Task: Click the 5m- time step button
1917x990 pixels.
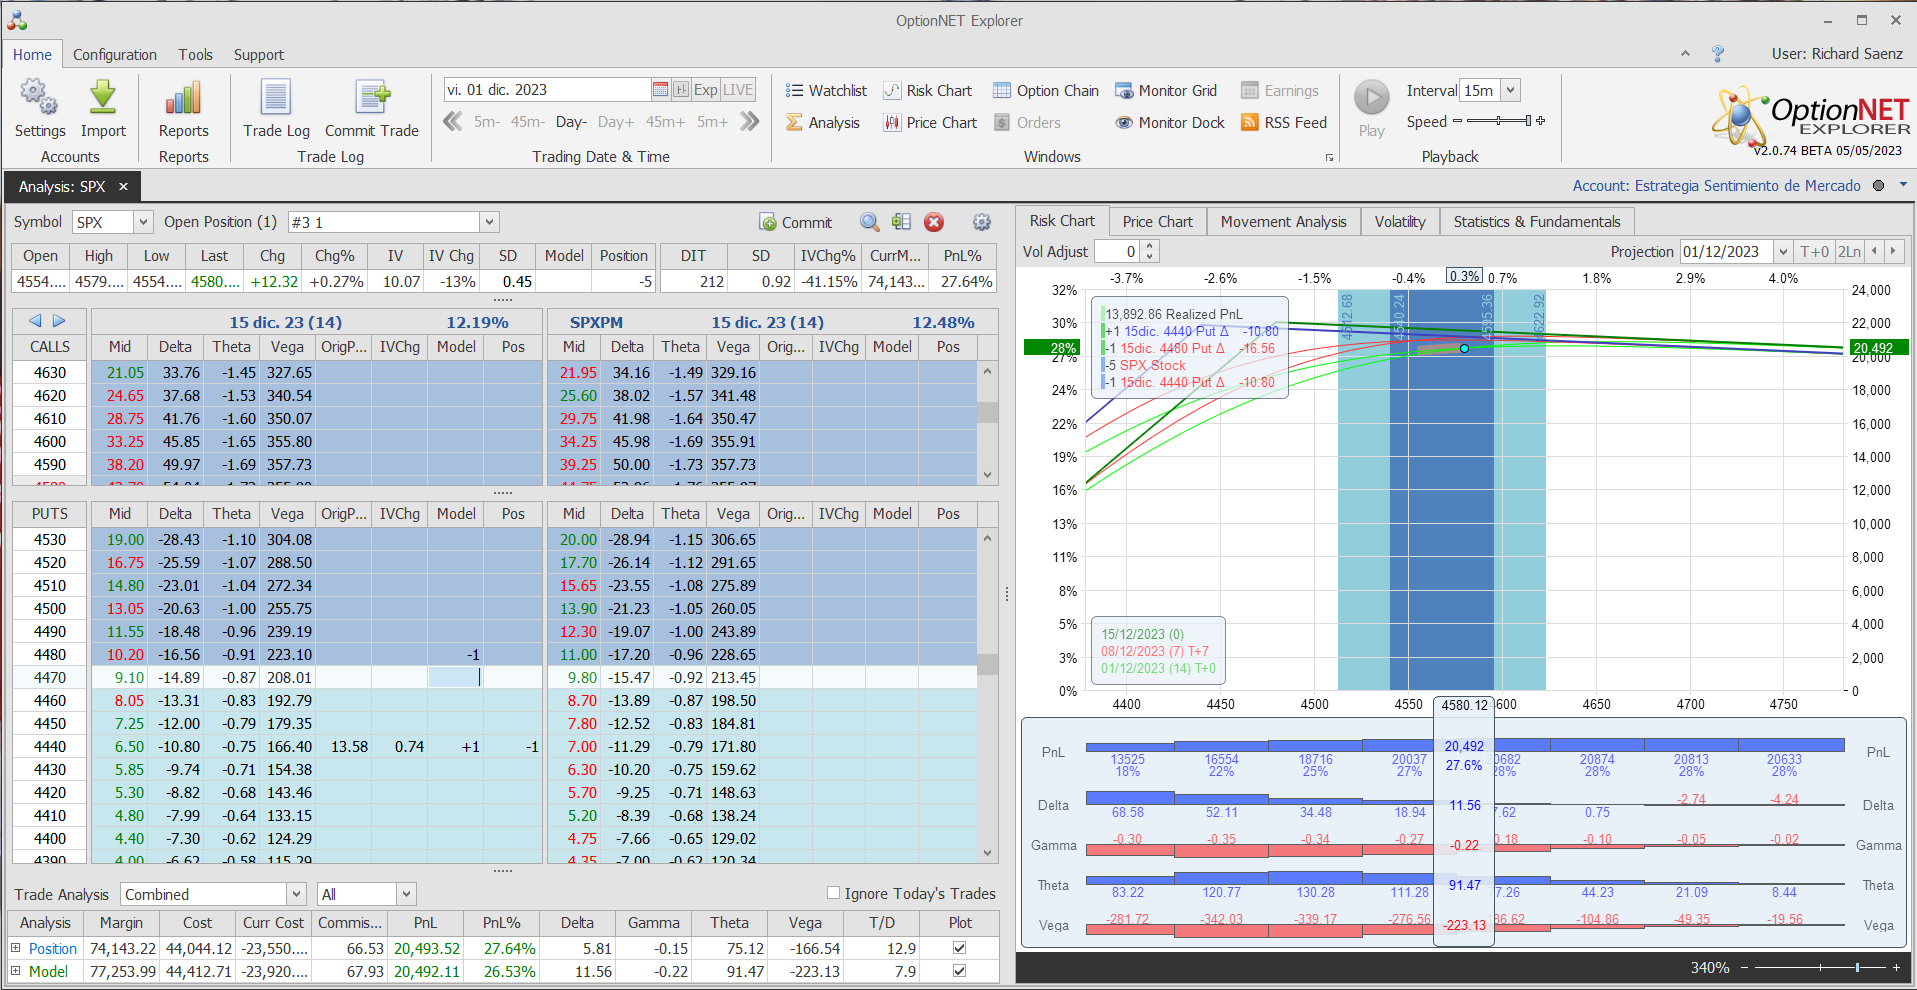Action: 487,122
